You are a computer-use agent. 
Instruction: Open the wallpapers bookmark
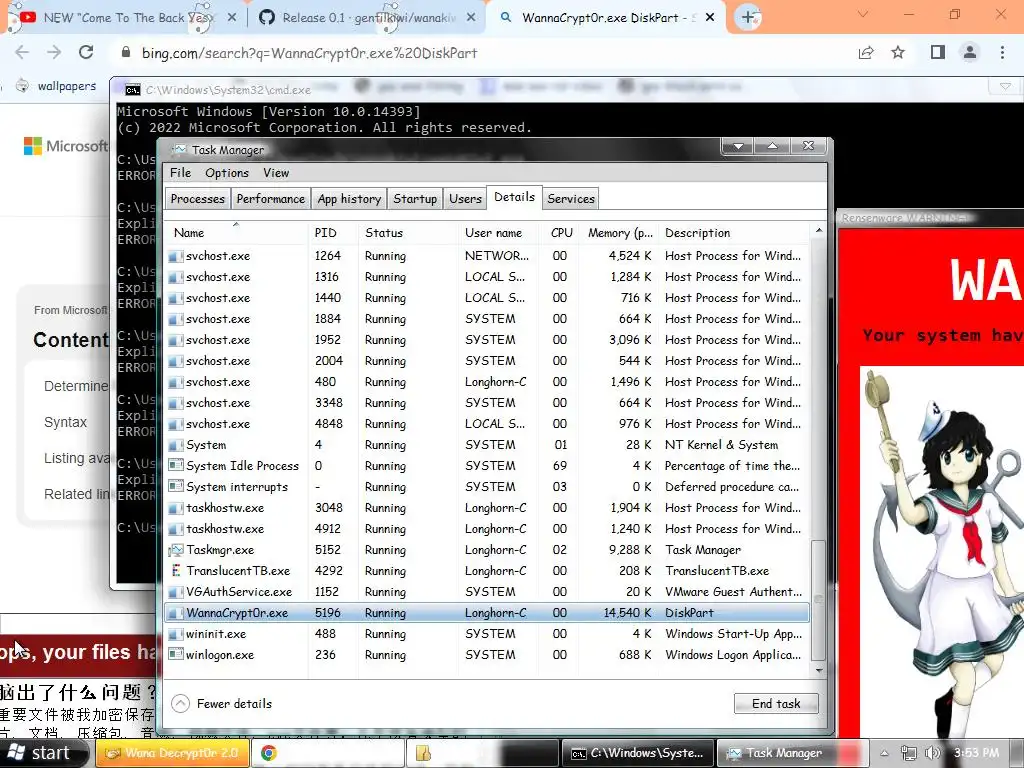point(57,86)
